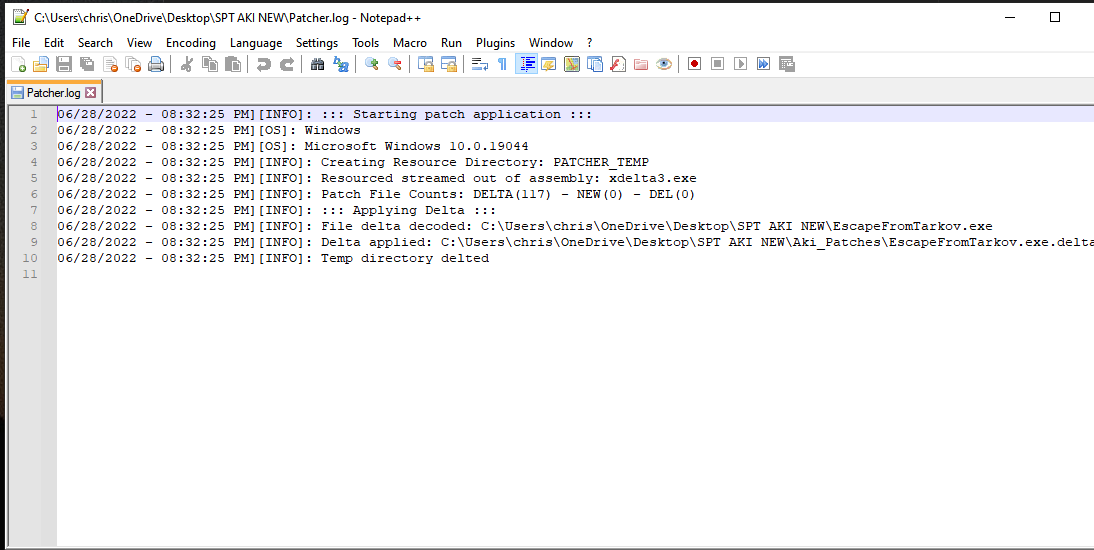Image resolution: width=1094 pixels, height=550 pixels.
Task: Start macro recording with red dot icon
Action: [694, 64]
